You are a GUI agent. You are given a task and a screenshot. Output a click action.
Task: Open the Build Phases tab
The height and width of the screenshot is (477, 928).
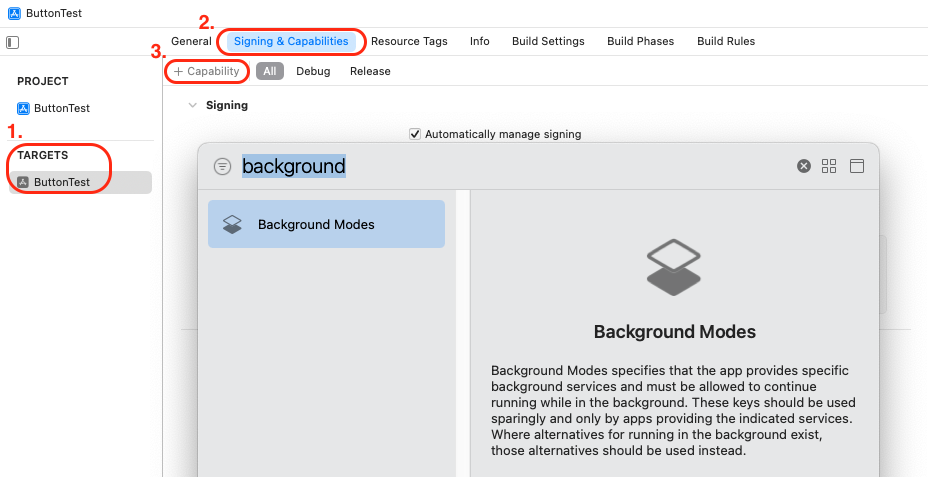coord(640,41)
